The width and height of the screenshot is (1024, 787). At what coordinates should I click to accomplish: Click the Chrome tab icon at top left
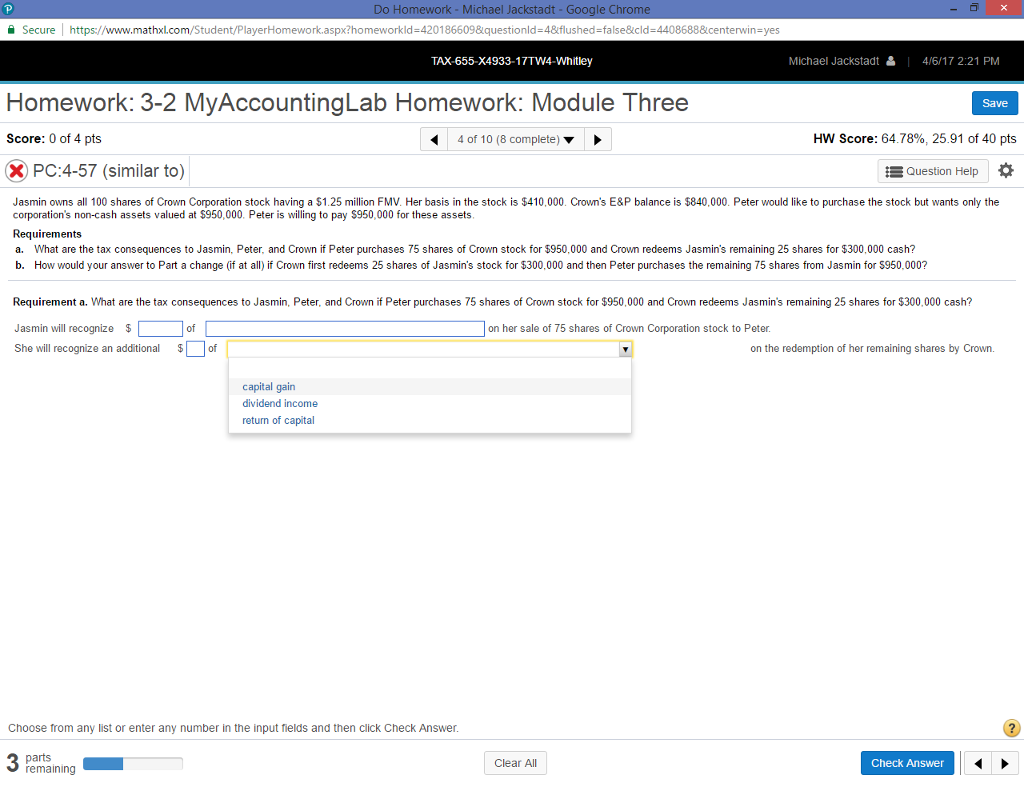(x=9, y=8)
